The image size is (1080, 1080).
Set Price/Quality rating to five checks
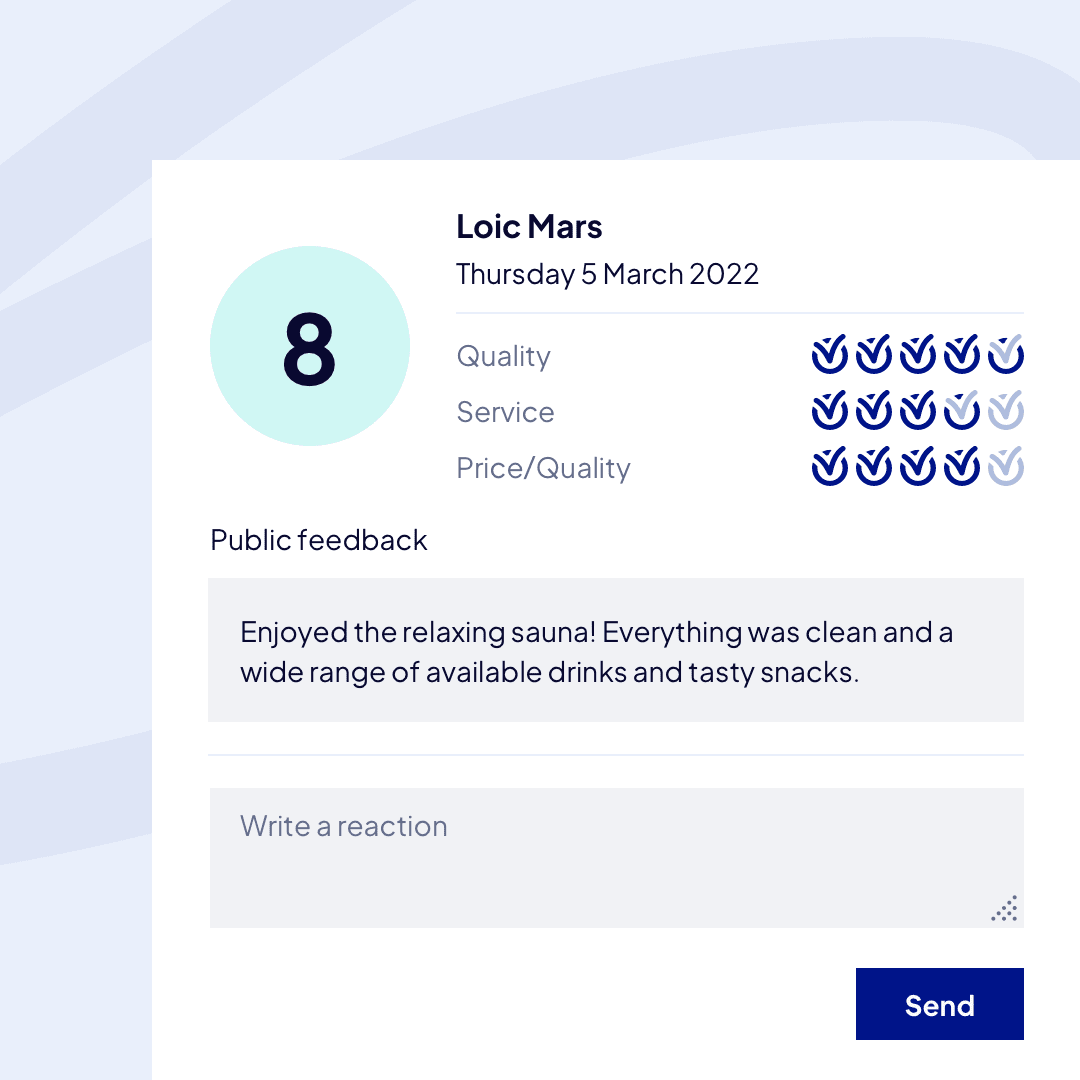tap(1005, 467)
